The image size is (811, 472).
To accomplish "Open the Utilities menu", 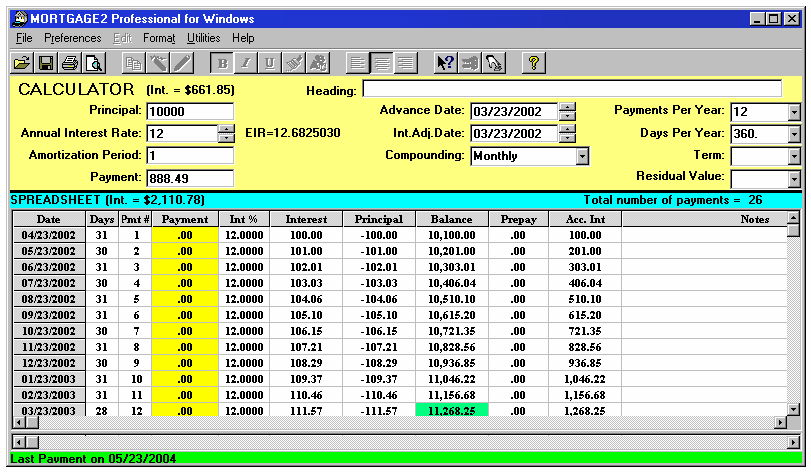I will coord(204,38).
